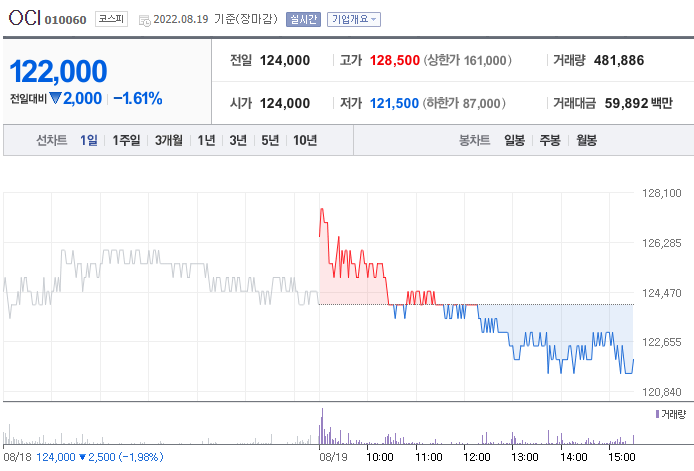Open the 주봉 weekly candle chart
694x471 pixels.
pos(550,140)
